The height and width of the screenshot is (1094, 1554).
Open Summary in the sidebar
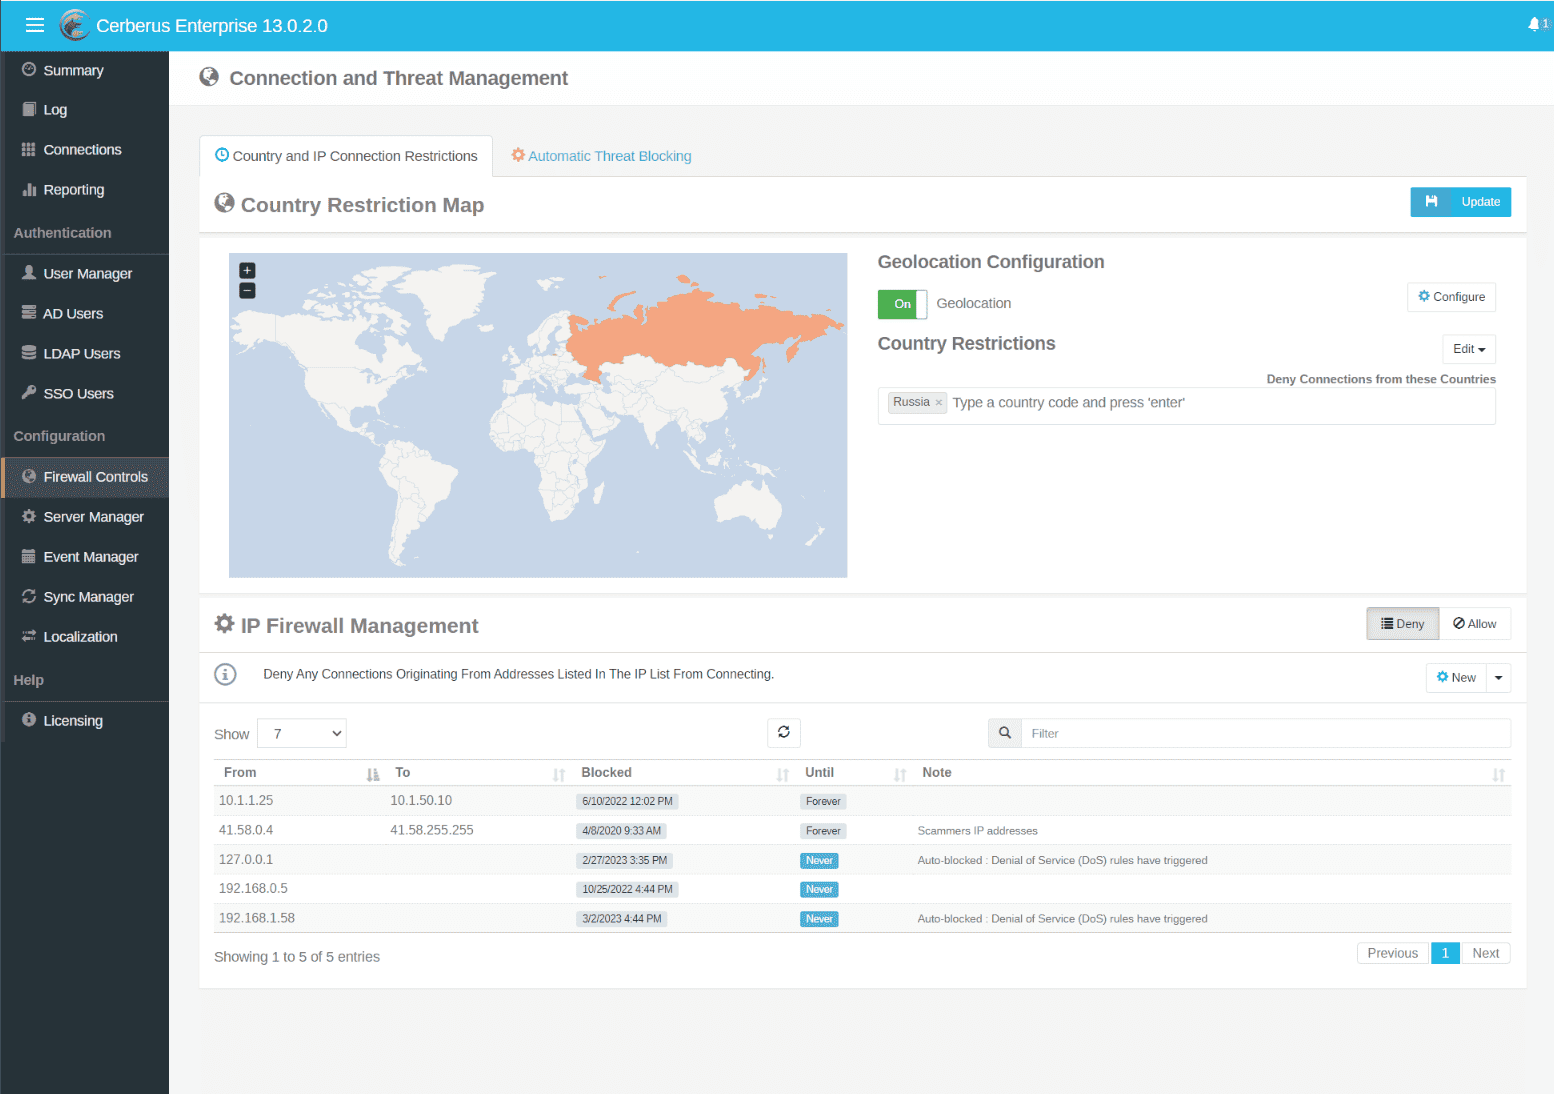click(x=85, y=70)
